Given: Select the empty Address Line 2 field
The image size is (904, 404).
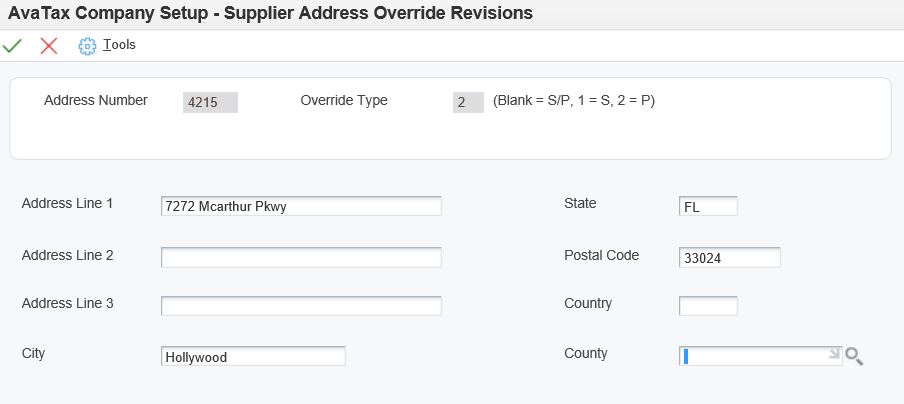Looking at the screenshot, I should pyautogui.click(x=301, y=257).
